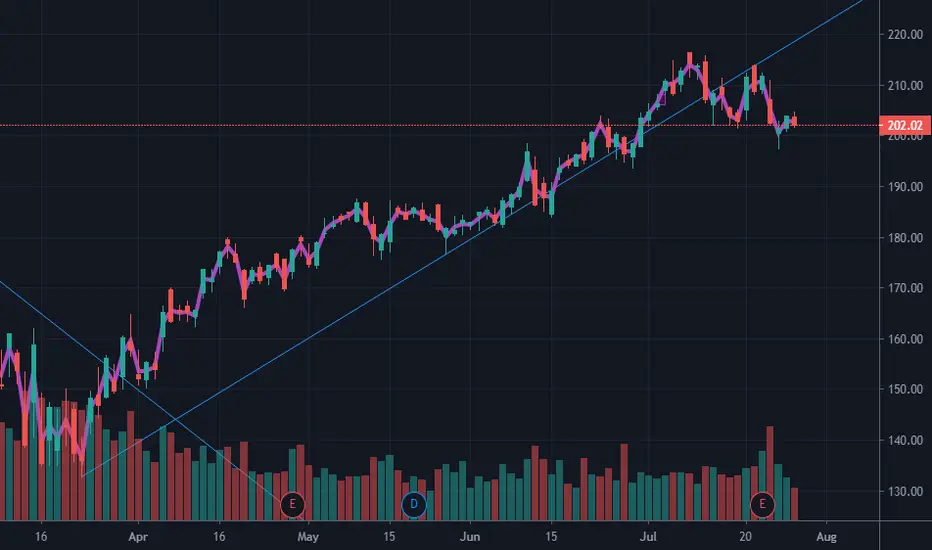Click the 130.00 price axis label
Image resolution: width=932 pixels, height=550 pixels.
coord(905,492)
